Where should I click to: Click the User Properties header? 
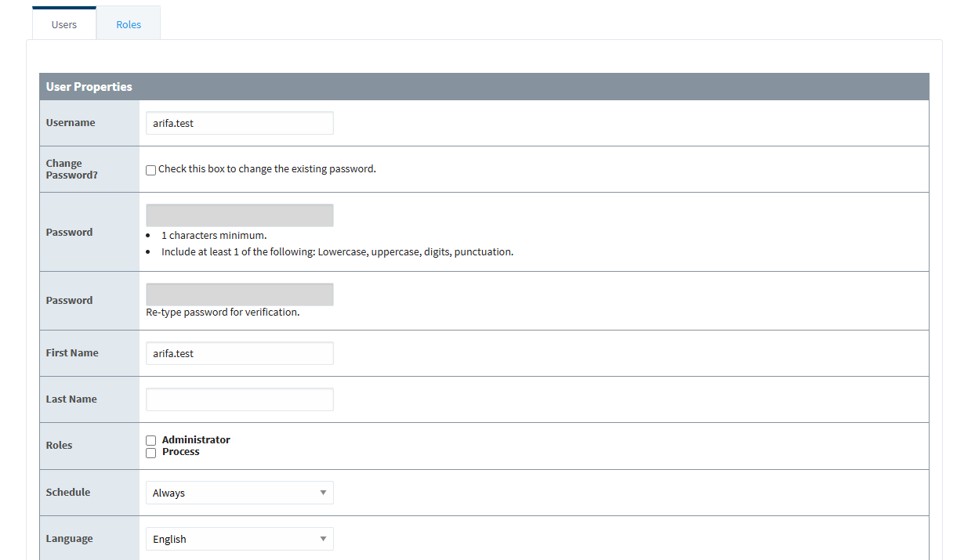(x=484, y=86)
